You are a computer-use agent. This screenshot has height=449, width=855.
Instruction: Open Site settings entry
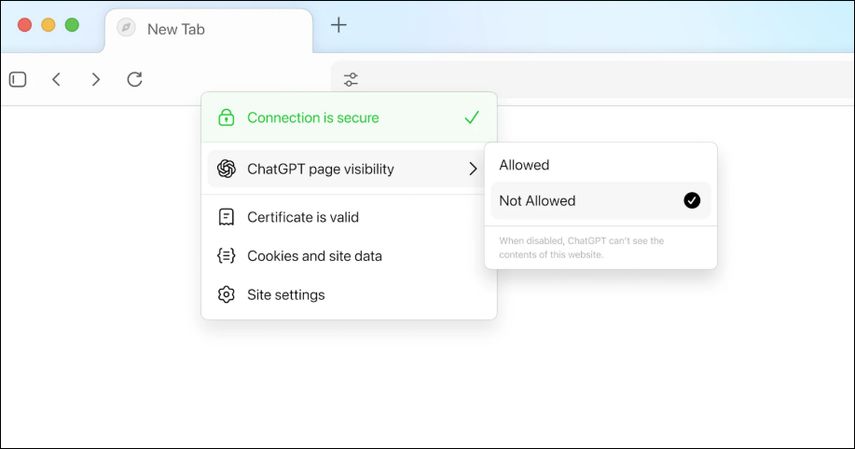(x=348, y=295)
